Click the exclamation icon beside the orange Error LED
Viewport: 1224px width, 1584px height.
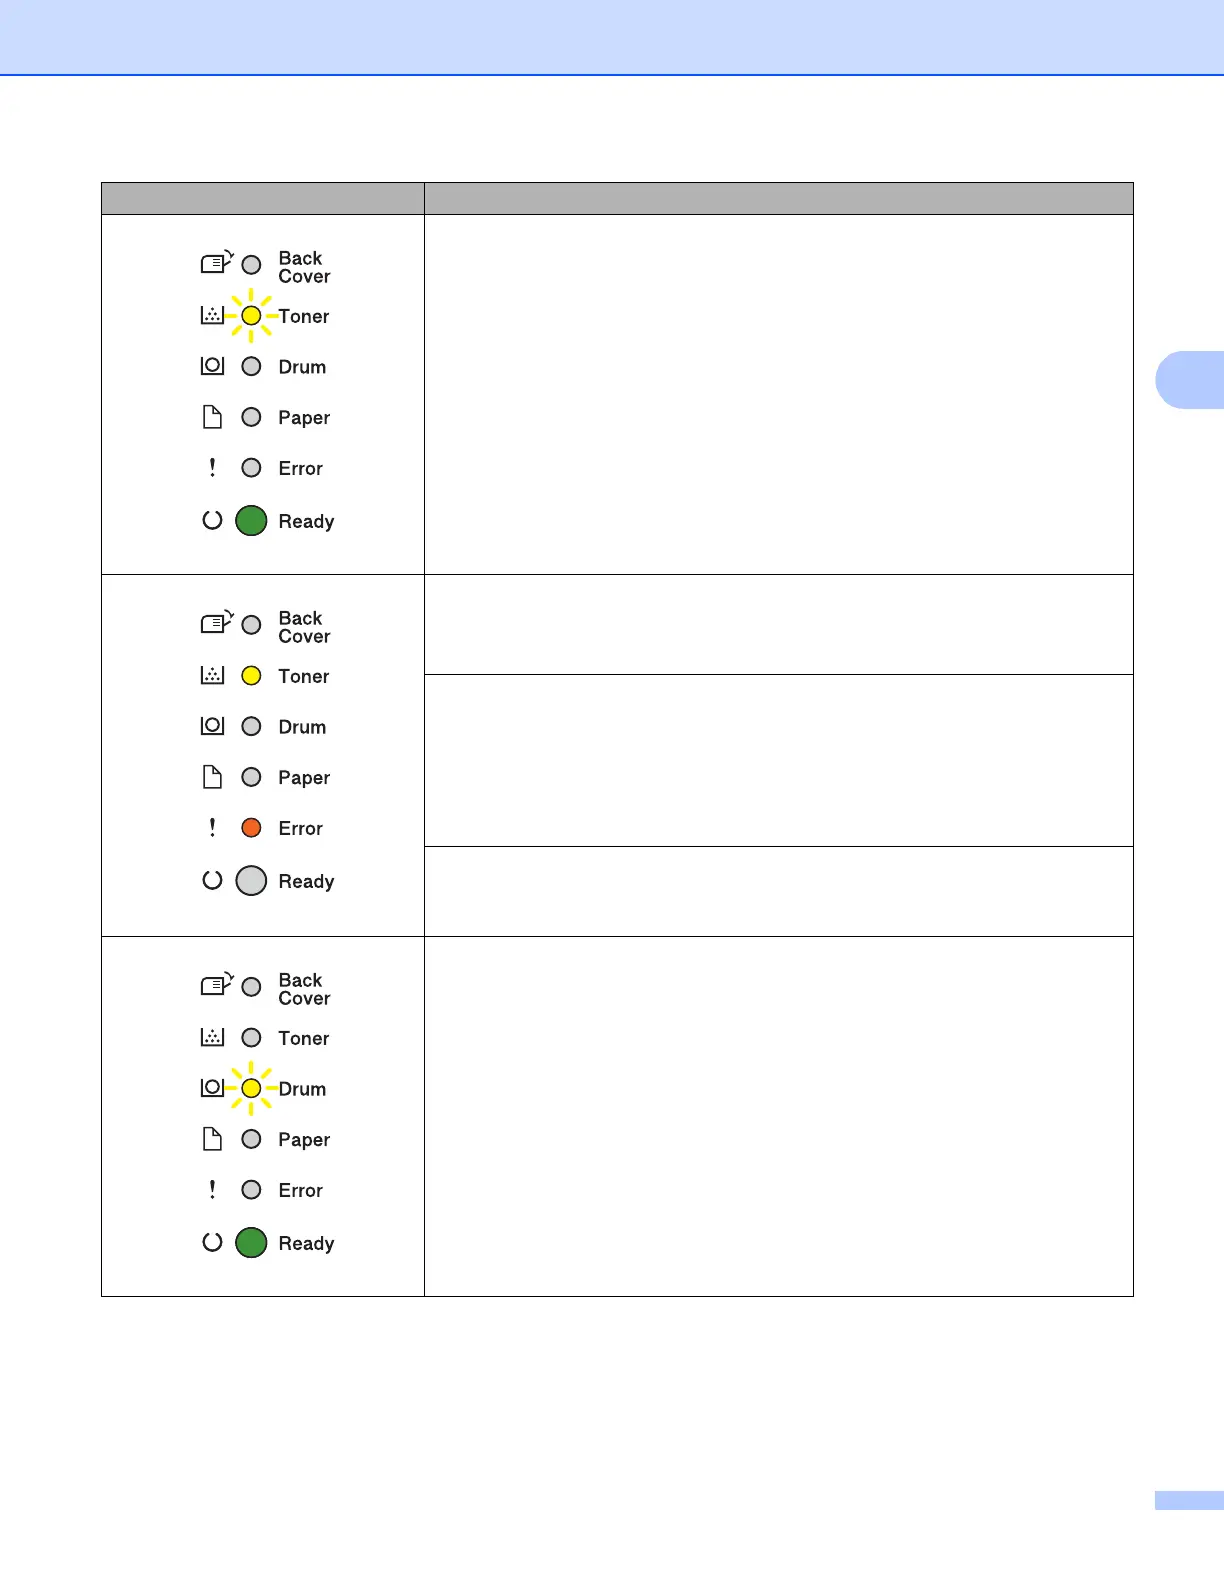[212, 828]
